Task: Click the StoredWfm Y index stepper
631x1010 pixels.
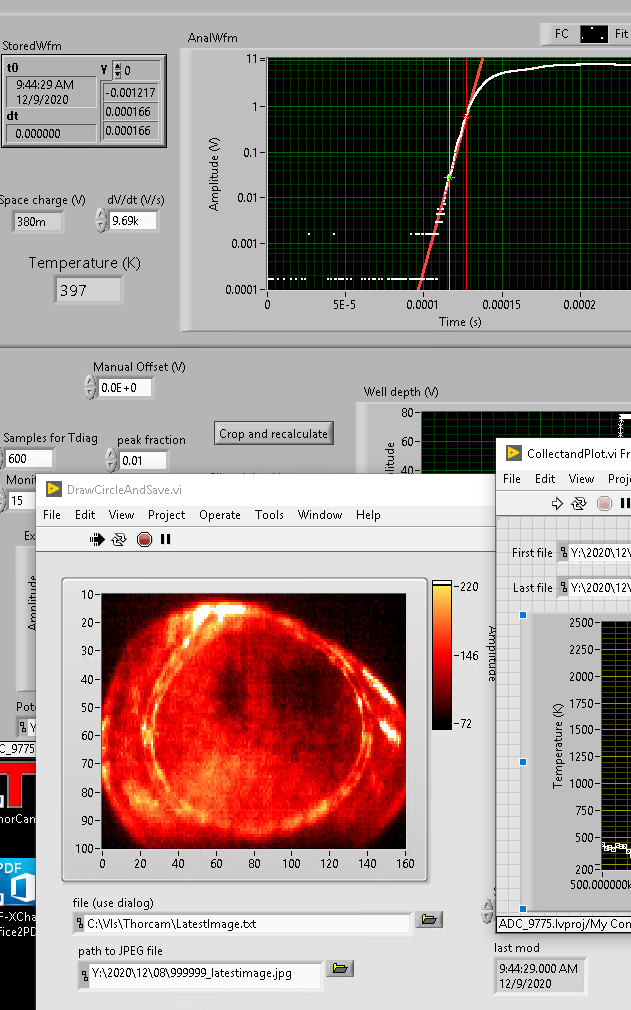Action: pyautogui.click(x=116, y=70)
